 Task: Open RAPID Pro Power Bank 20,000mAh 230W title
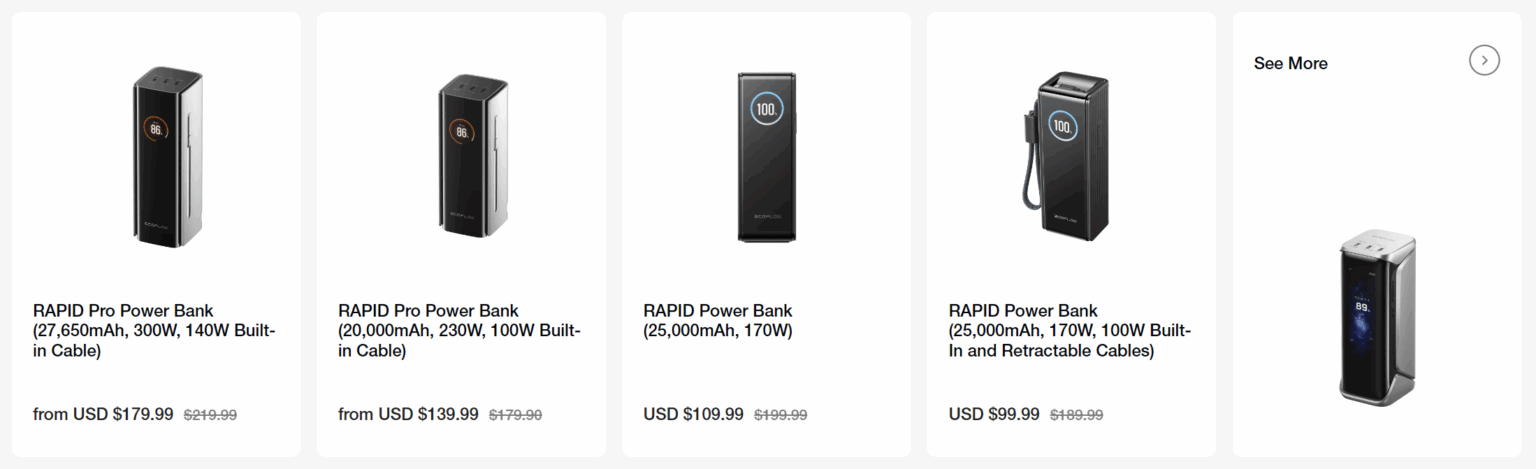[459, 331]
